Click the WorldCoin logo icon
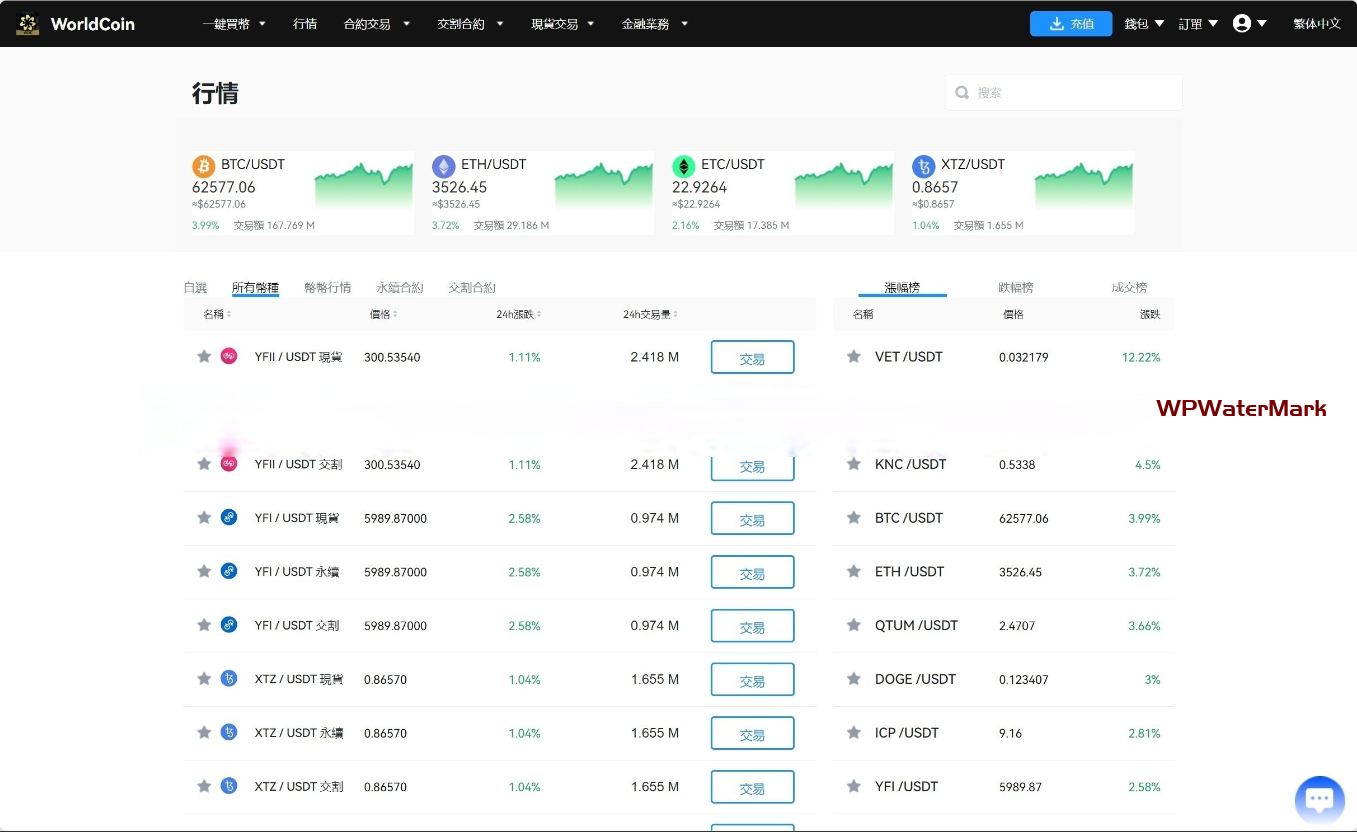Image resolution: width=1357 pixels, height=832 pixels. click(28, 23)
